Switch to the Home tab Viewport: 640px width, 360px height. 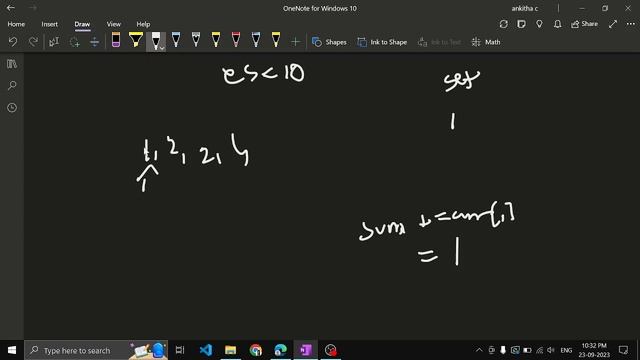(x=16, y=24)
